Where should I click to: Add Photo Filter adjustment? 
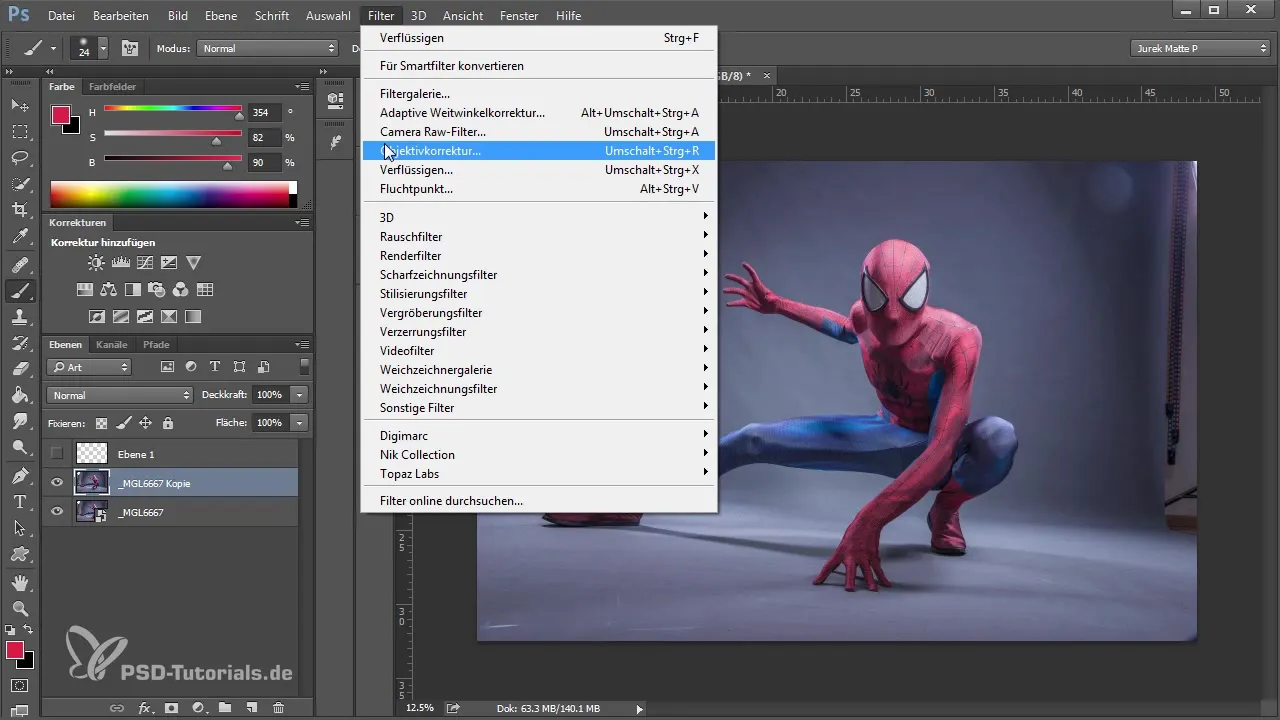[157, 290]
